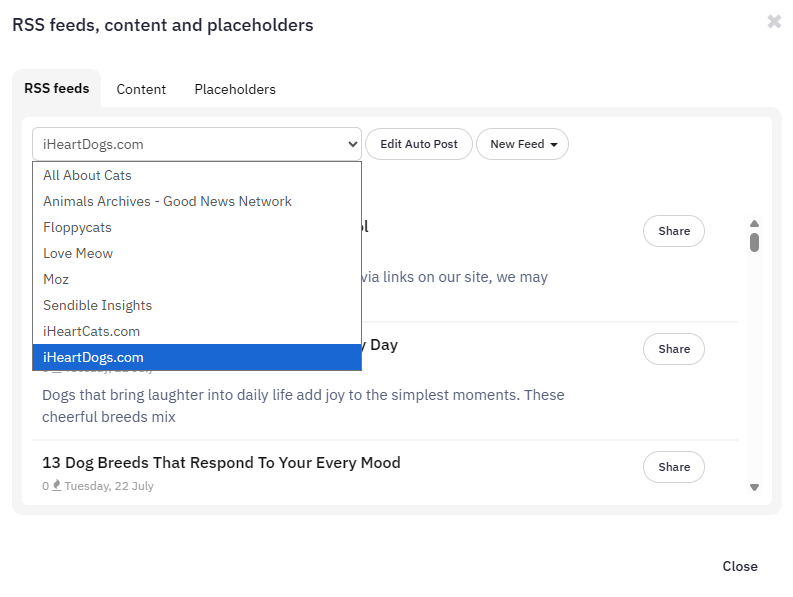793x597 pixels.
Task: Select the highlighted iHeartDogs.com option
Action: tap(197, 357)
